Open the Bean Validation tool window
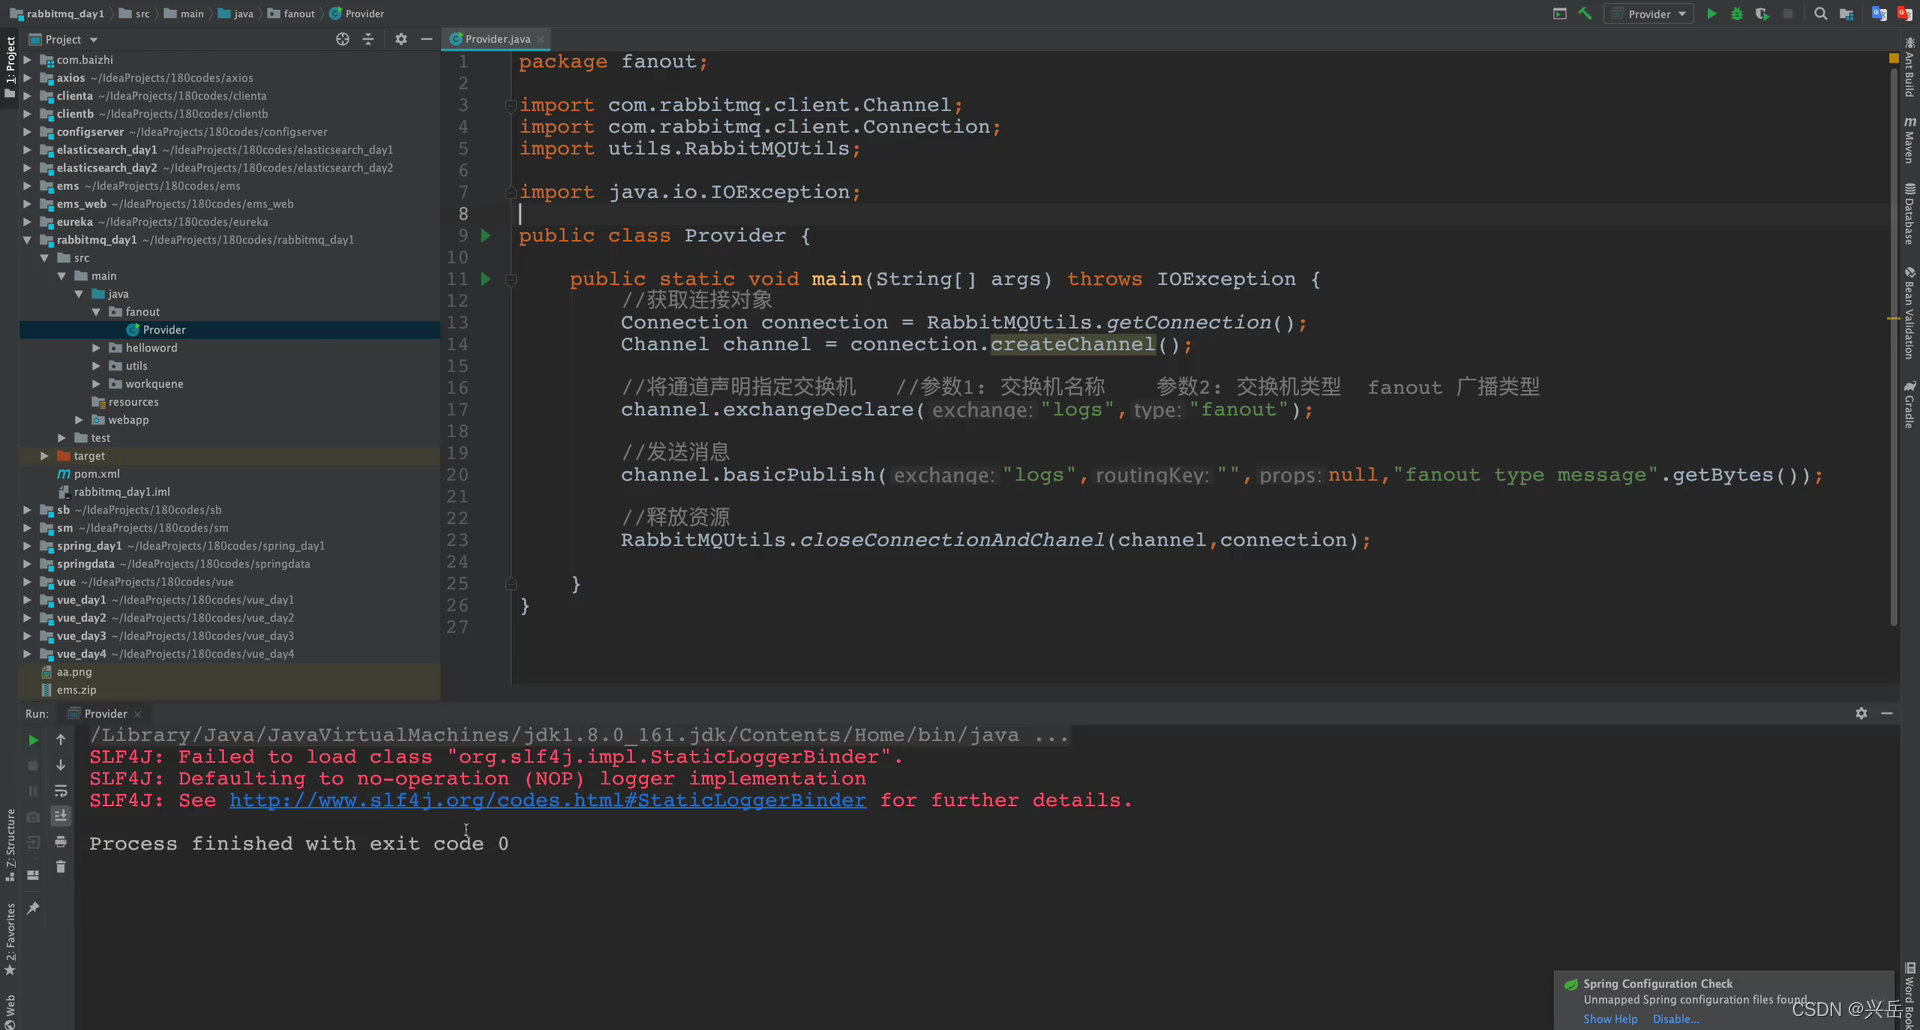The image size is (1920, 1030). (x=1909, y=314)
